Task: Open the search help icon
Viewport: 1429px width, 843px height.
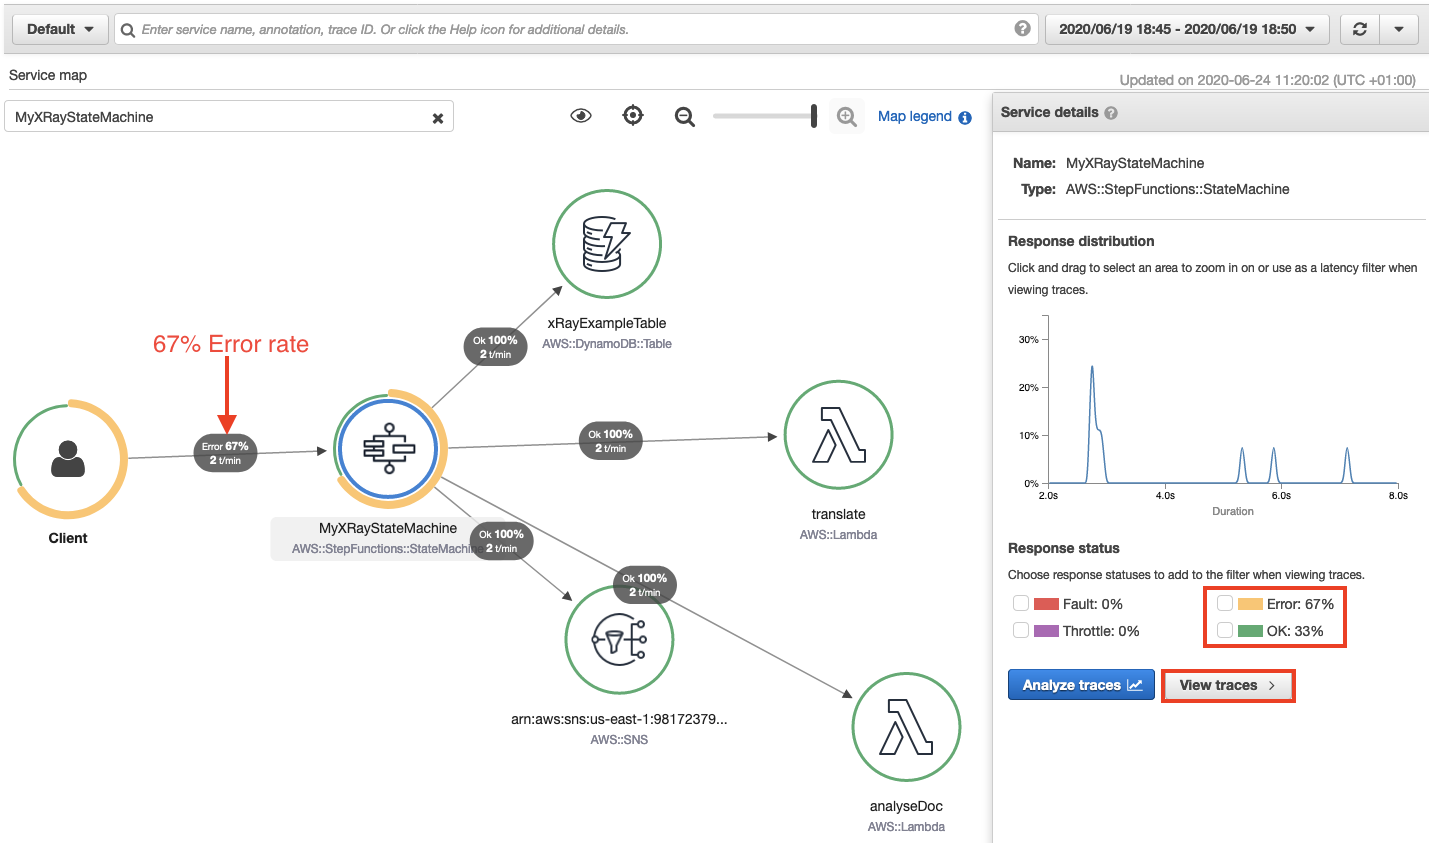Action: [1022, 29]
